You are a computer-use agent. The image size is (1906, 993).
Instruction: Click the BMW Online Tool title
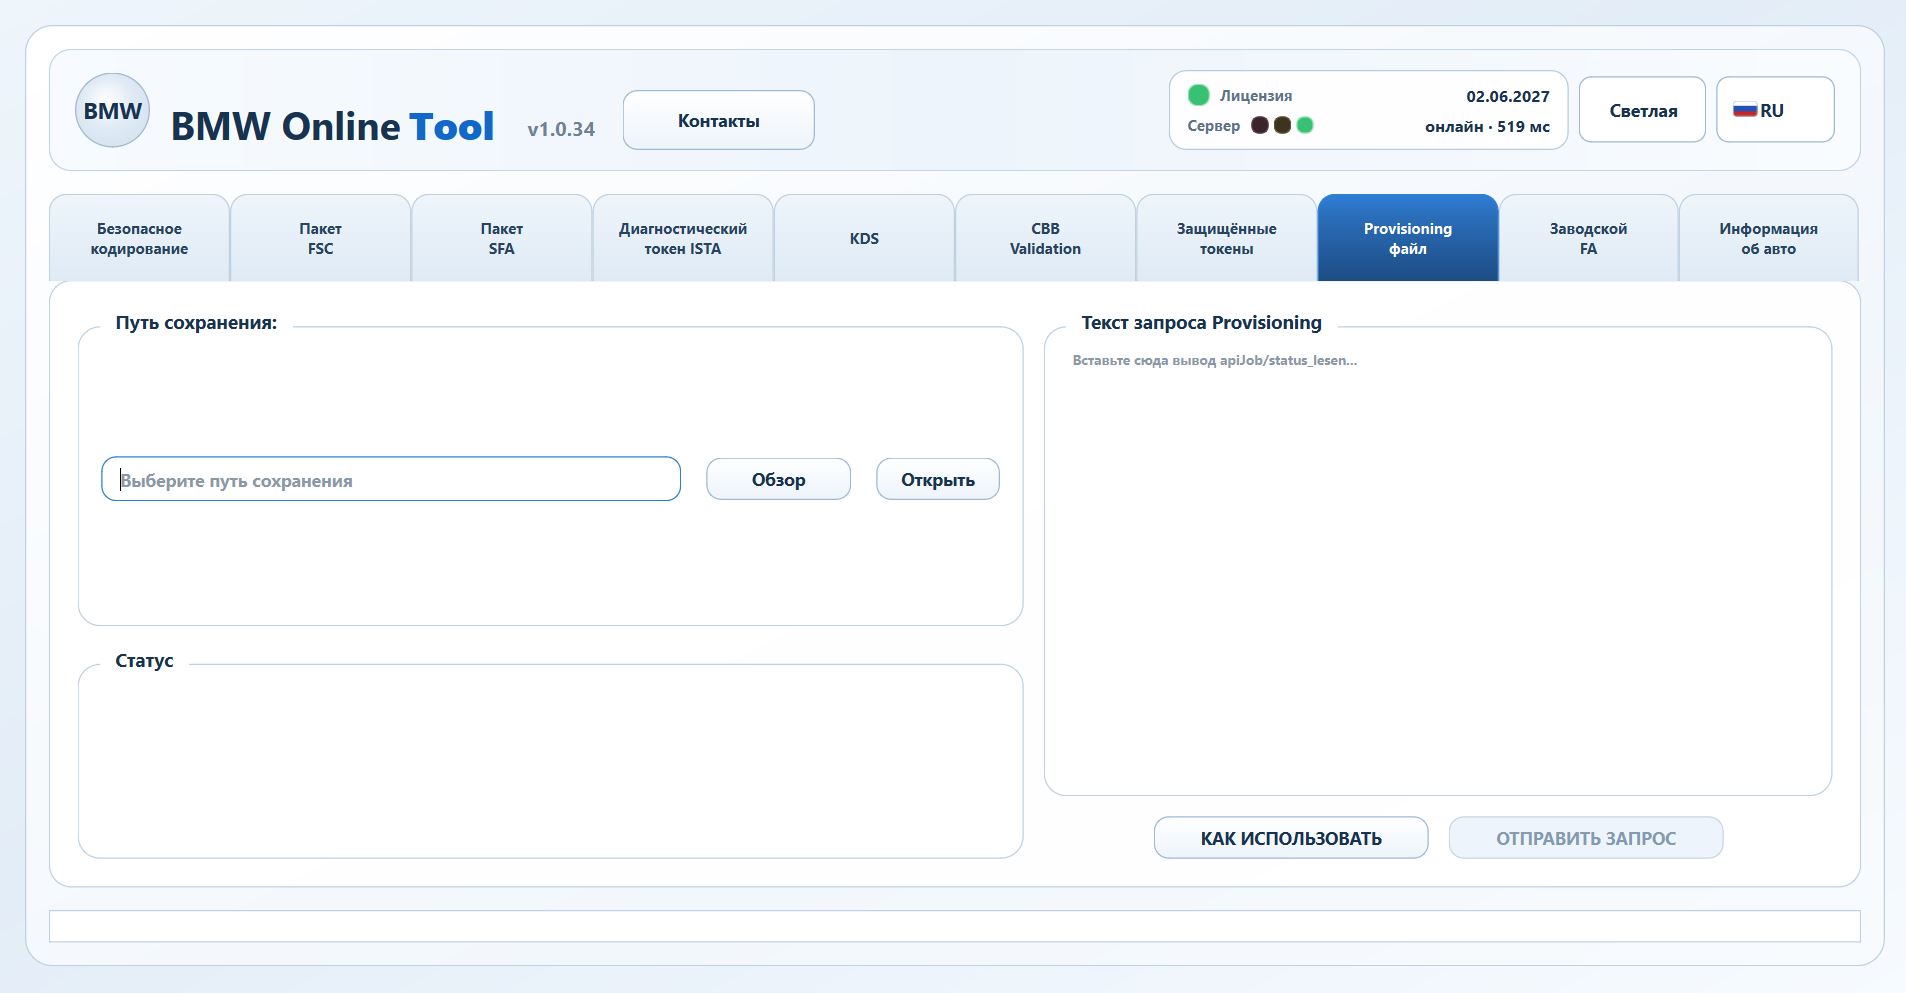click(x=332, y=126)
